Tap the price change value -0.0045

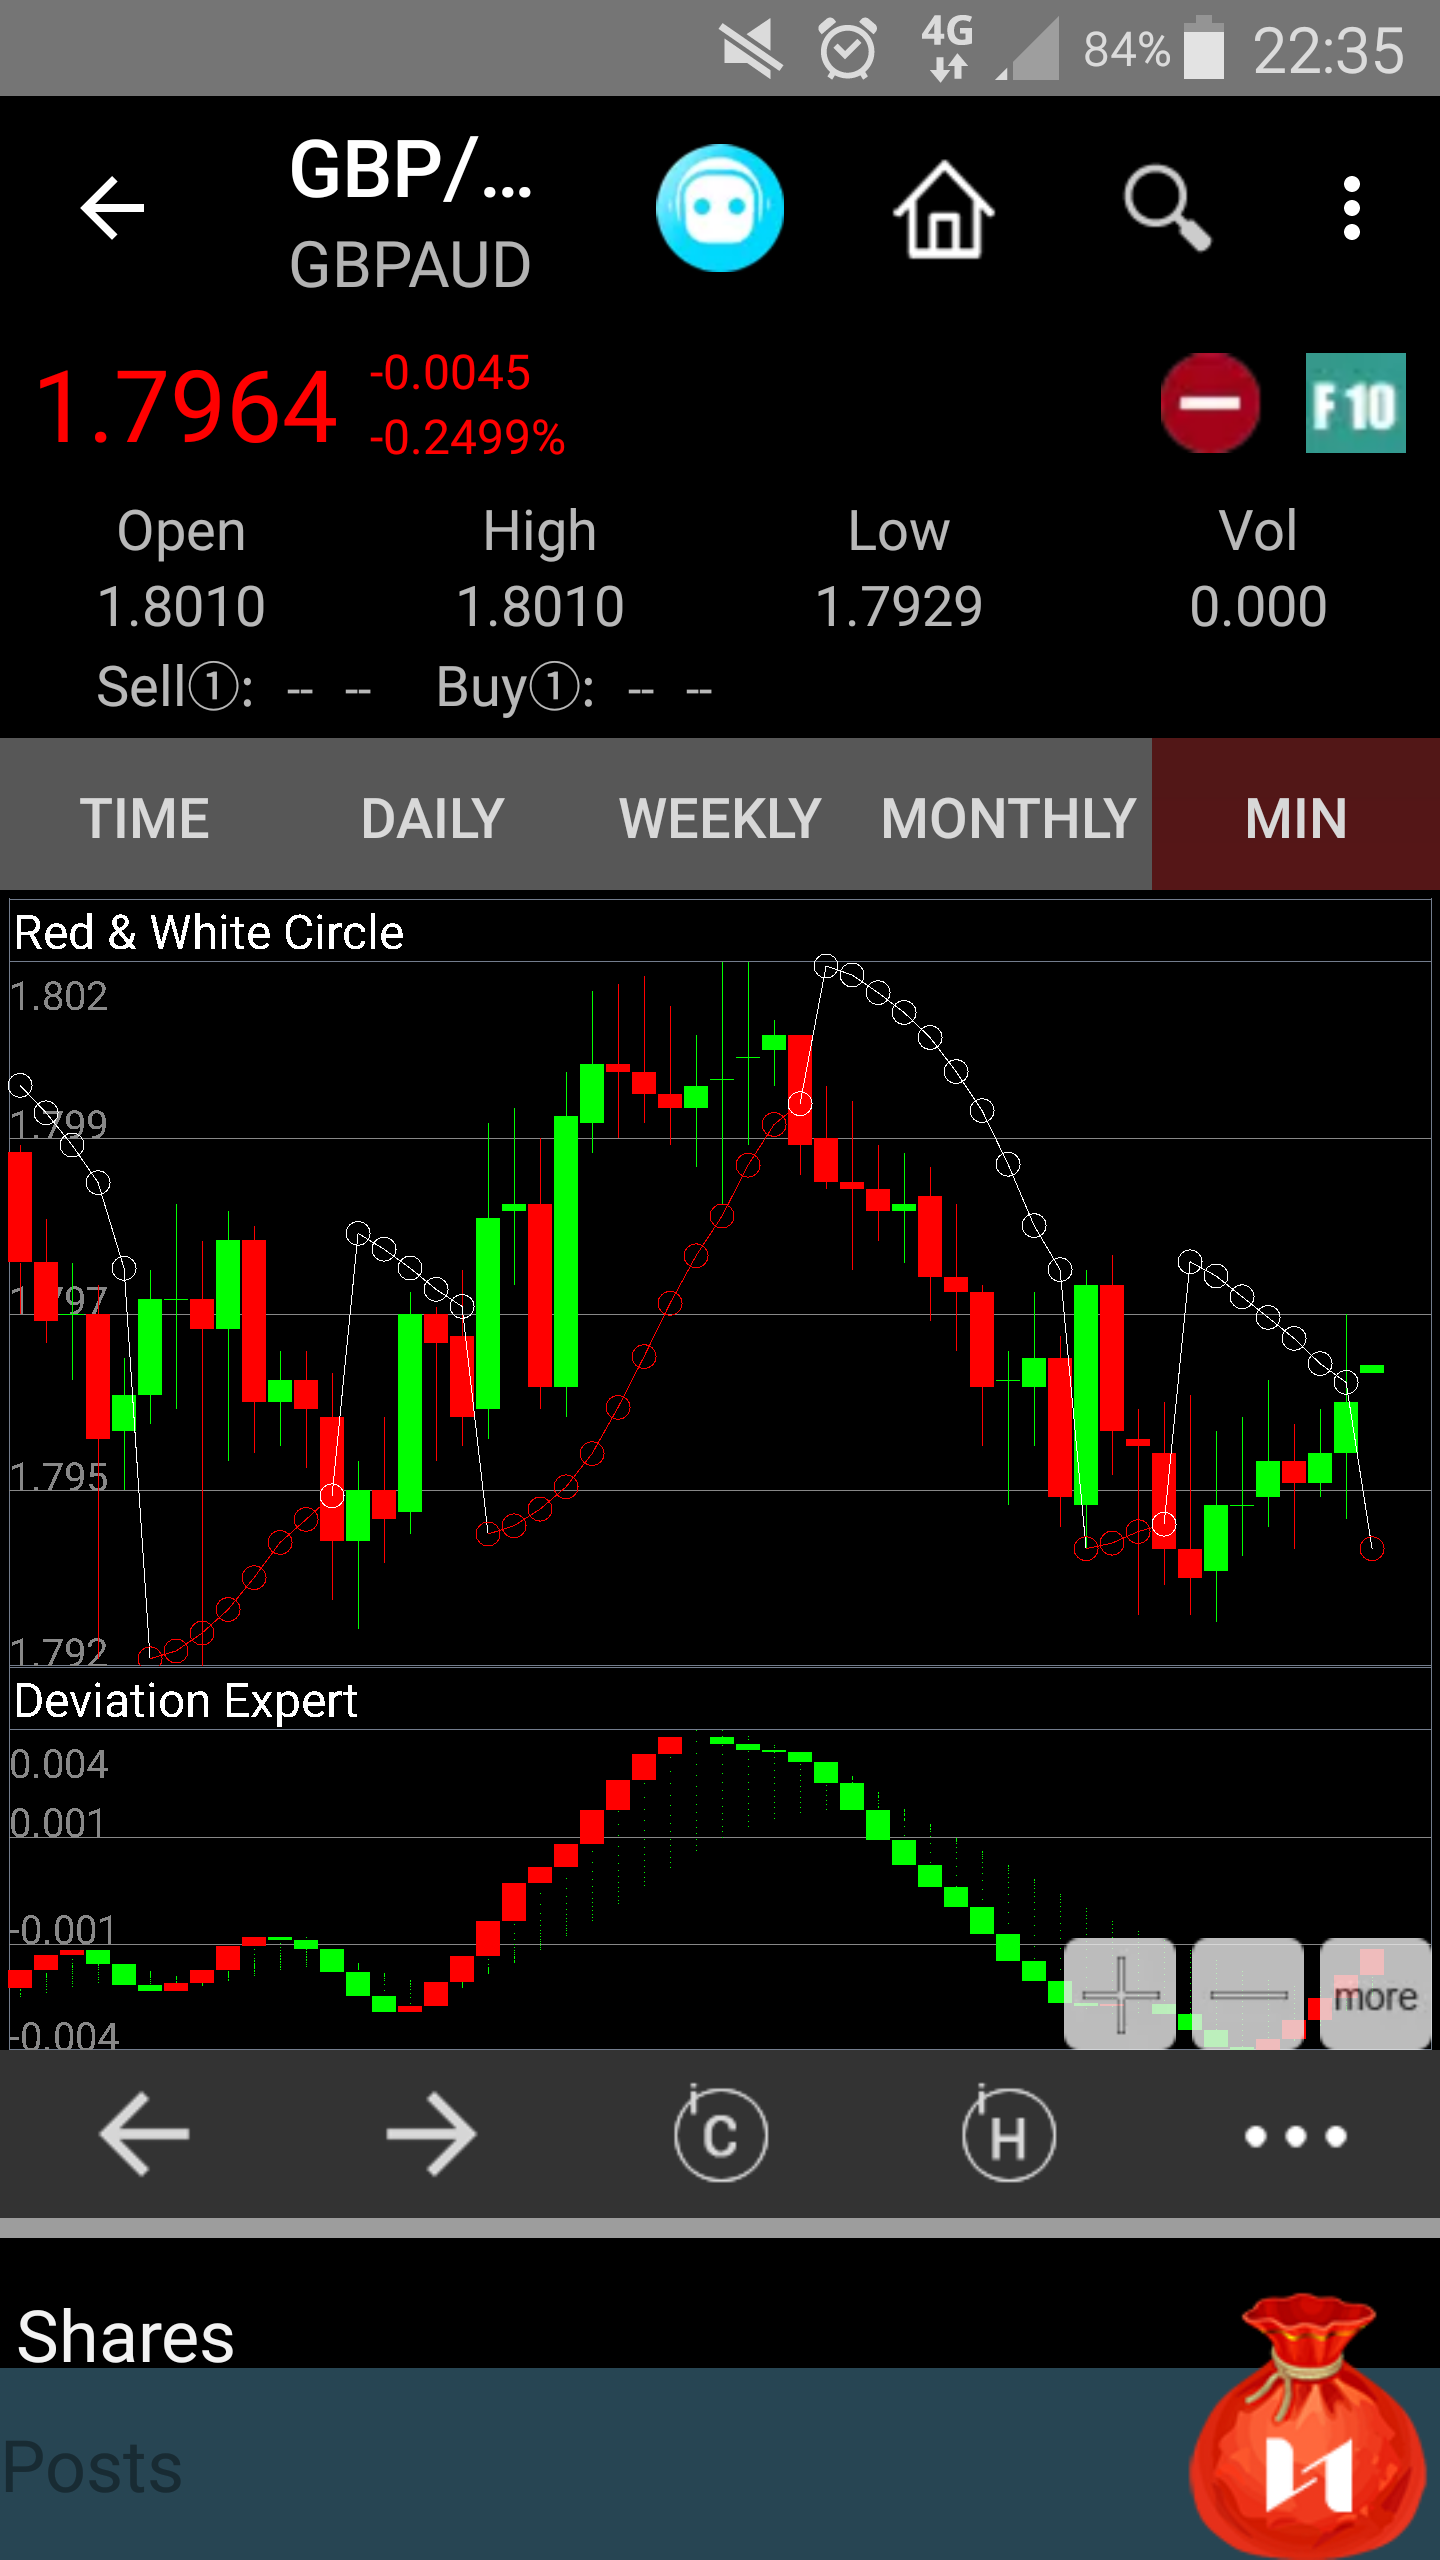point(450,372)
